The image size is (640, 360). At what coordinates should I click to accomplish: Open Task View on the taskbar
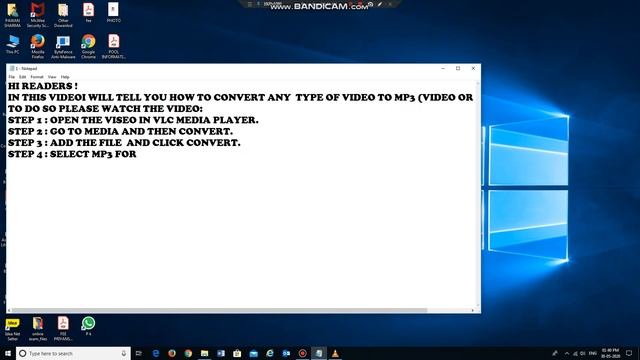point(139,353)
